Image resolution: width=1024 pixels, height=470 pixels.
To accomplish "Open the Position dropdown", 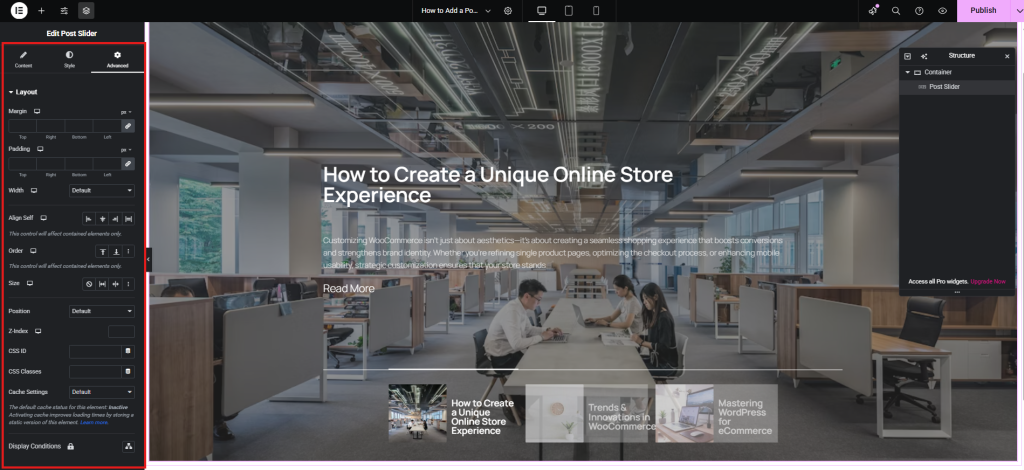I will [x=101, y=311].
